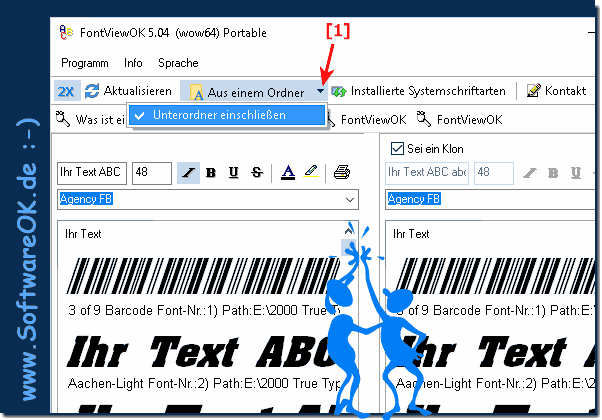Click the disabled underline icon in the right pane
The height and width of the screenshot is (420, 602).
point(576,173)
